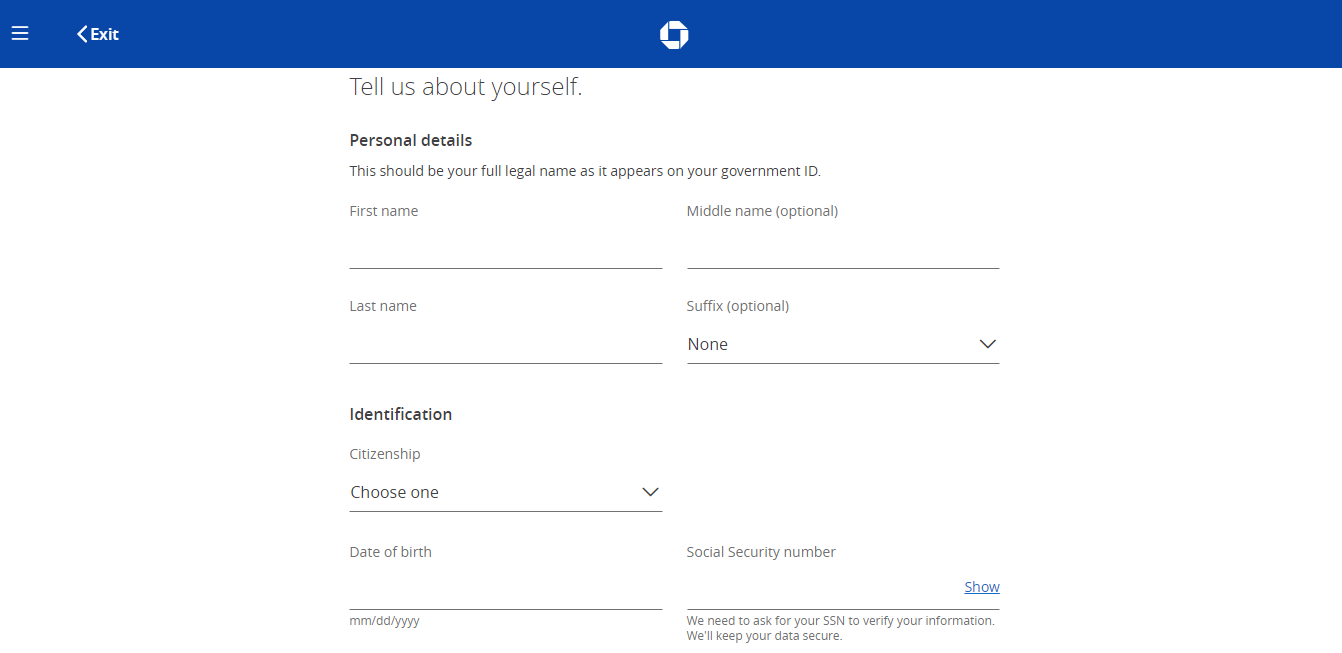The image size is (1342, 653).
Task: Open the Citizenship dropdown
Action: [506, 492]
